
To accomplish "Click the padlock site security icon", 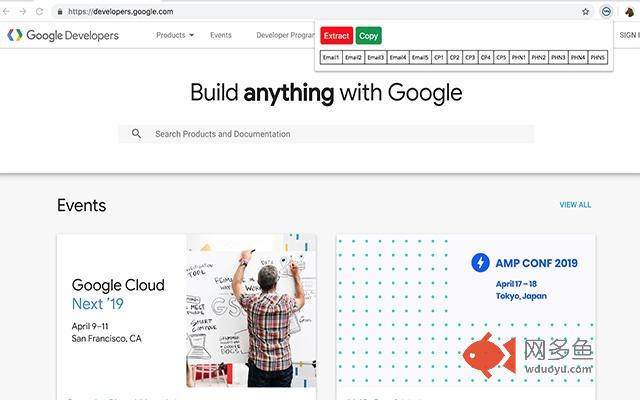I will tap(60, 12).
